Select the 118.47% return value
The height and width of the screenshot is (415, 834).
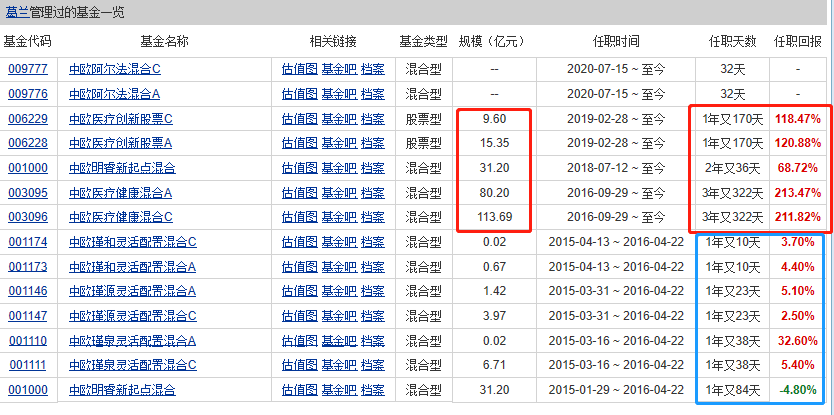coord(797,119)
